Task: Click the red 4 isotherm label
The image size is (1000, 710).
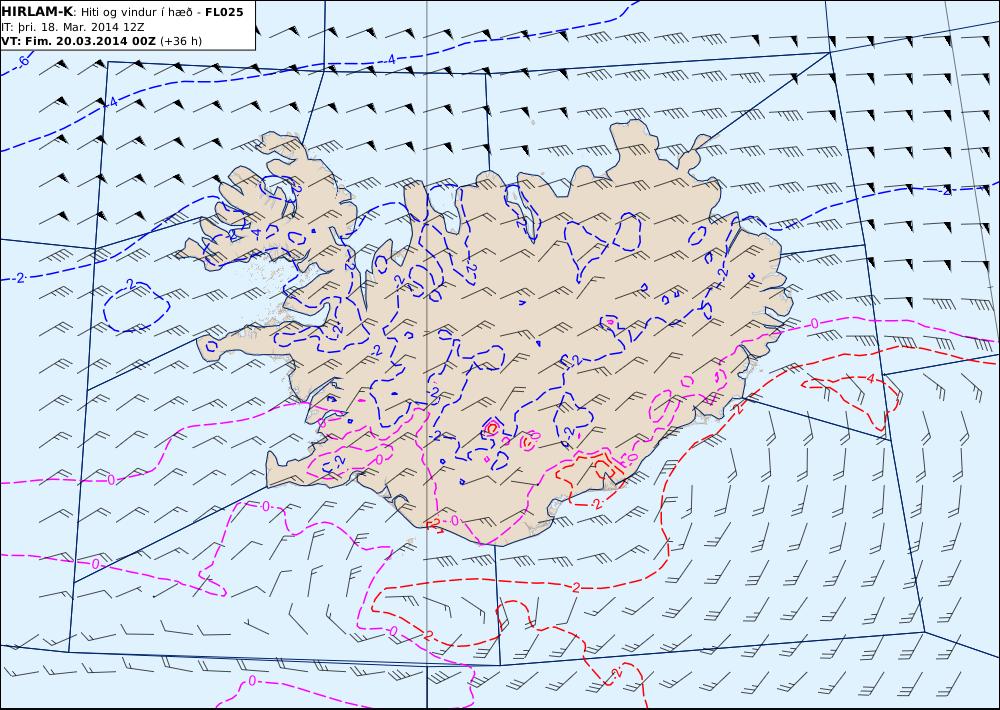Action: (x=871, y=379)
